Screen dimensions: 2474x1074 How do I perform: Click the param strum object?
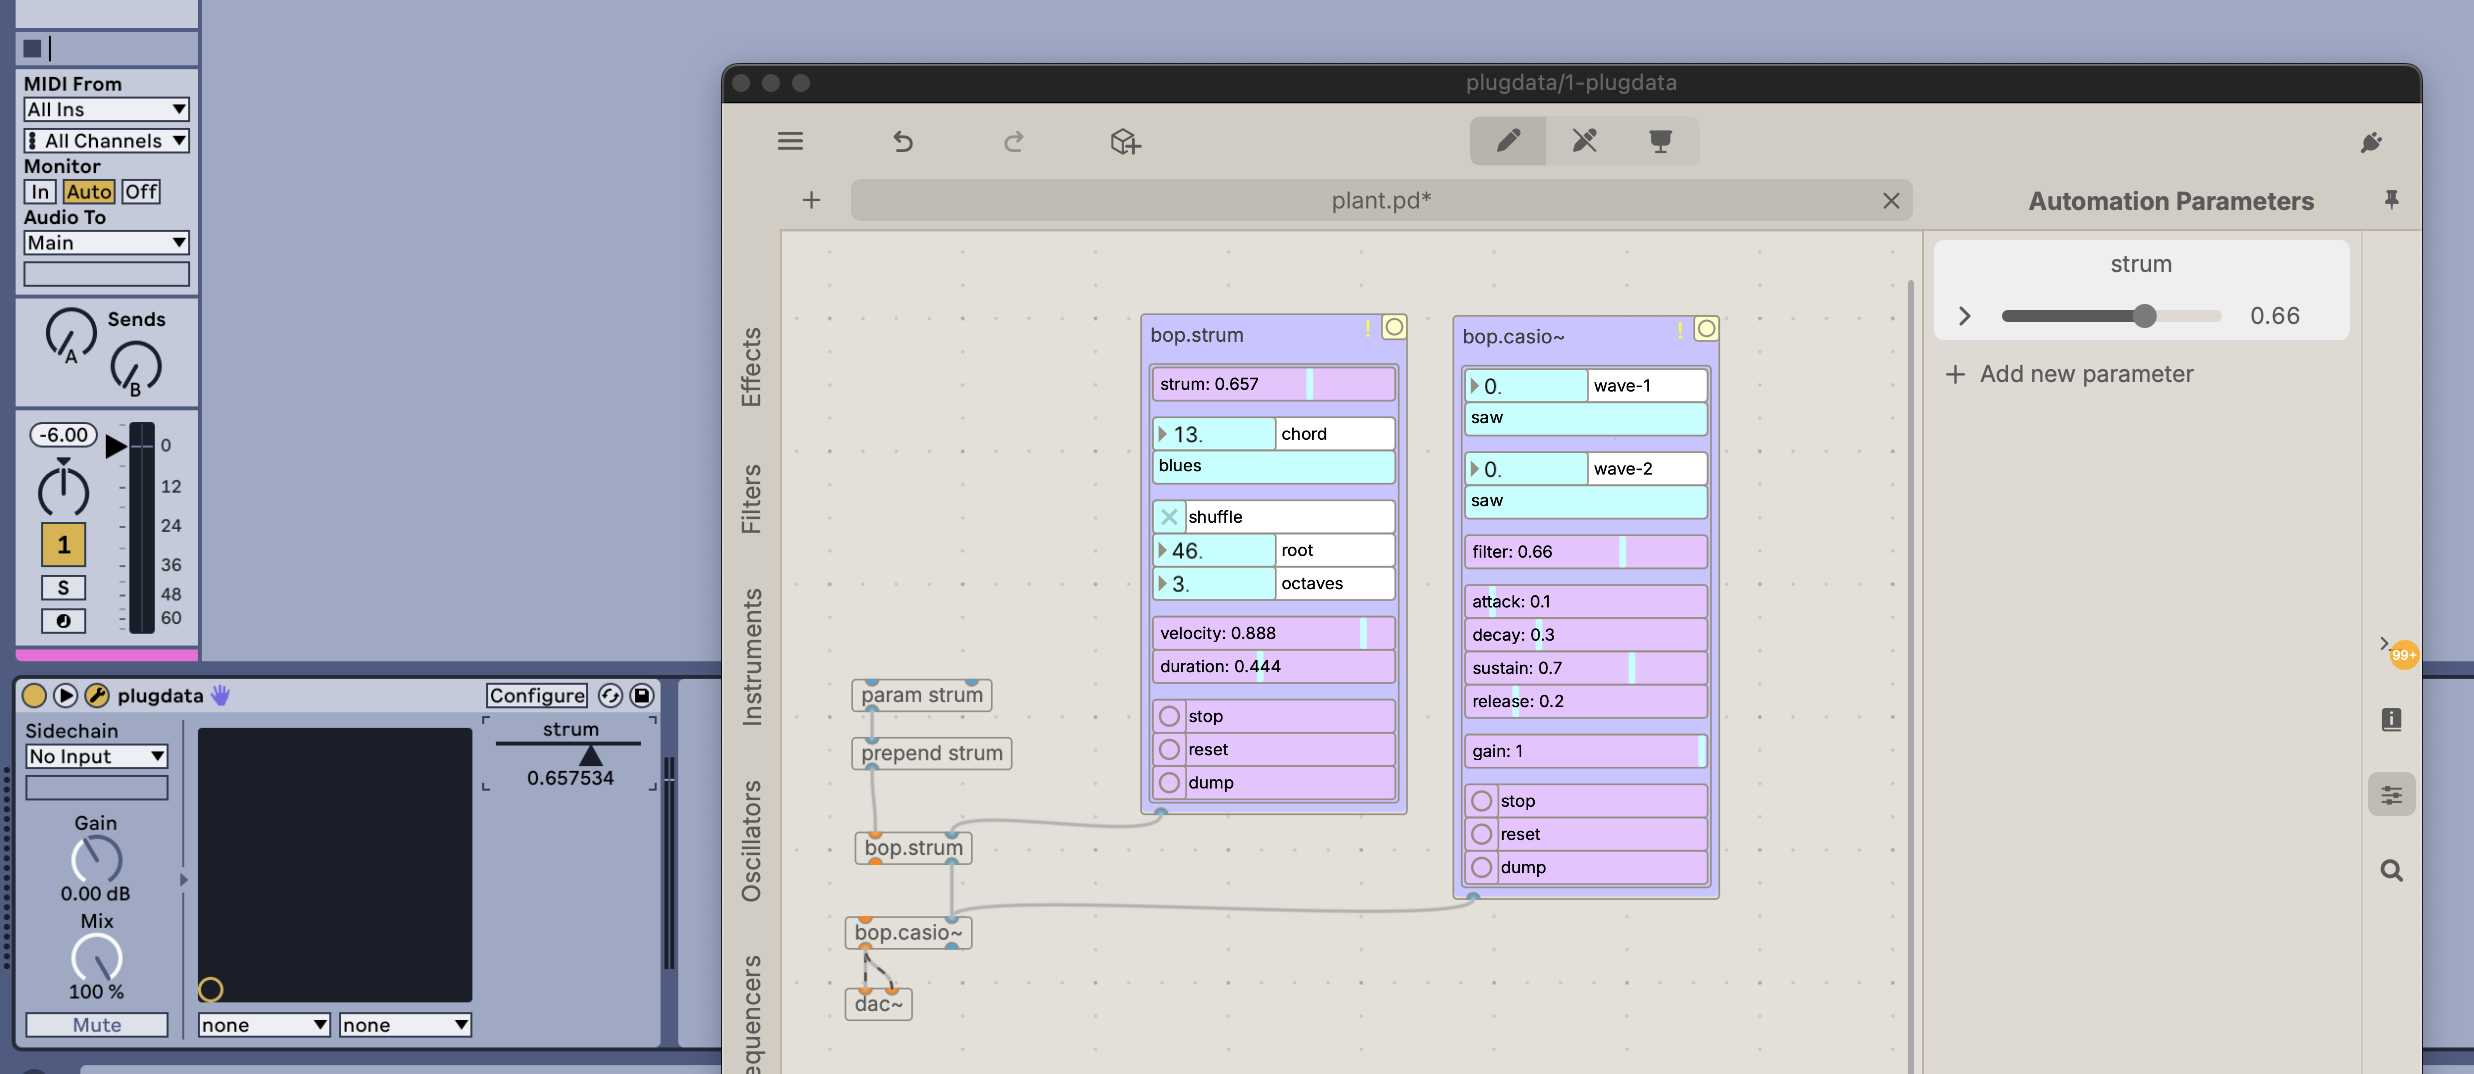coord(921,695)
